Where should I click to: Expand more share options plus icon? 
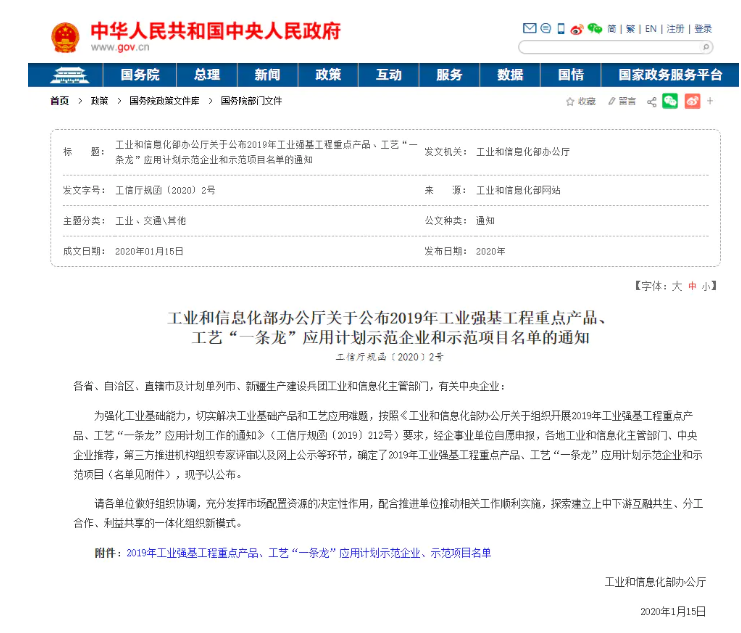point(710,101)
